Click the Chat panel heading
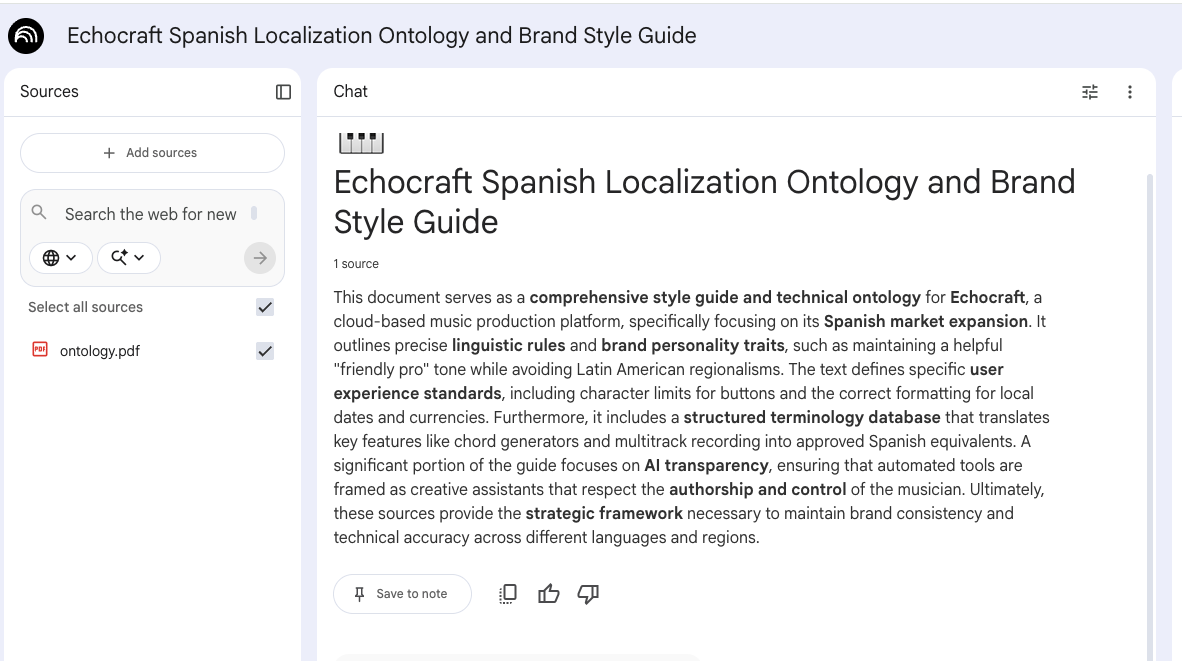This screenshot has height=661, width=1182. pyautogui.click(x=351, y=91)
